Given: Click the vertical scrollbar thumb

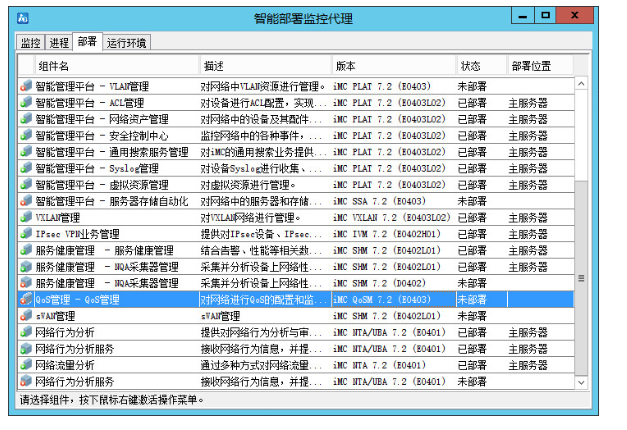Looking at the screenshot, I should 581,278.
